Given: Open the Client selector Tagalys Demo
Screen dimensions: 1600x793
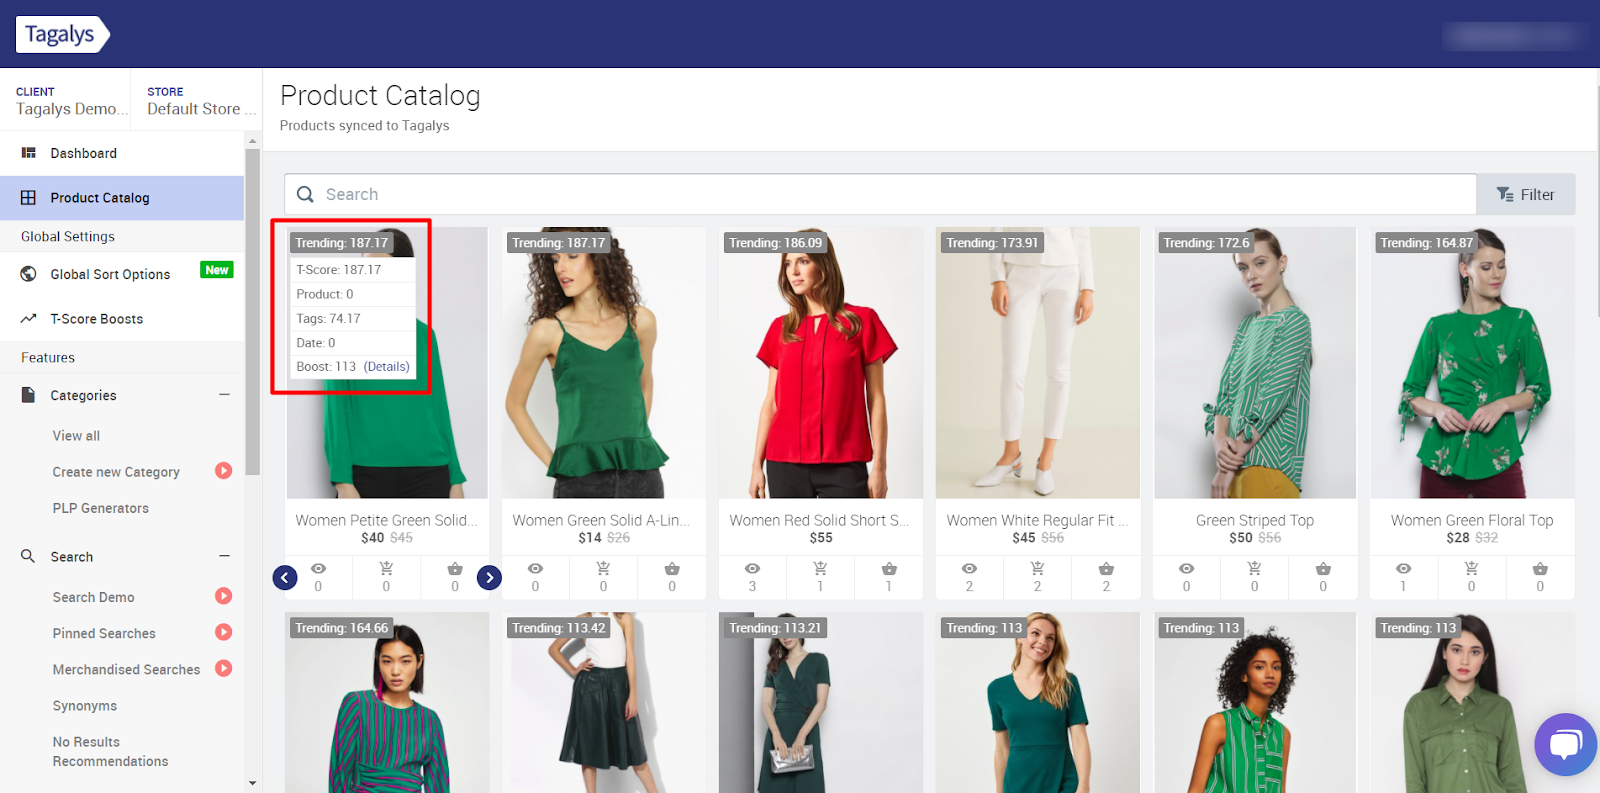Looking at the screenshot, I should pos(66,100).
